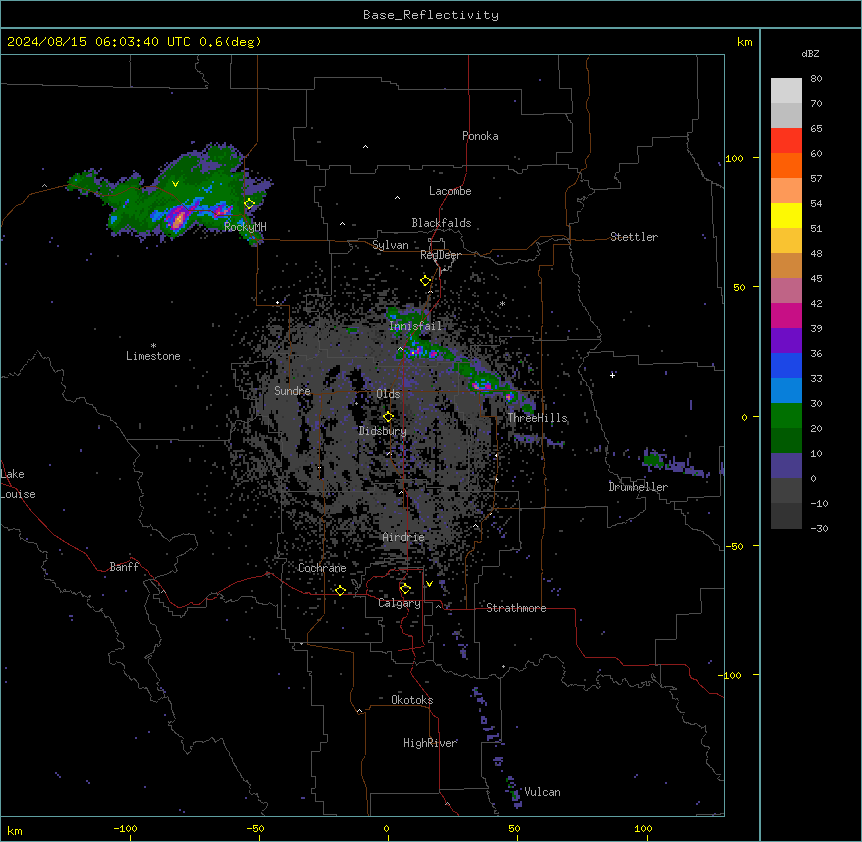Click the yellow diamond marker above the Calgary label
The image size is (862, 842).
[x=405, y=589]
